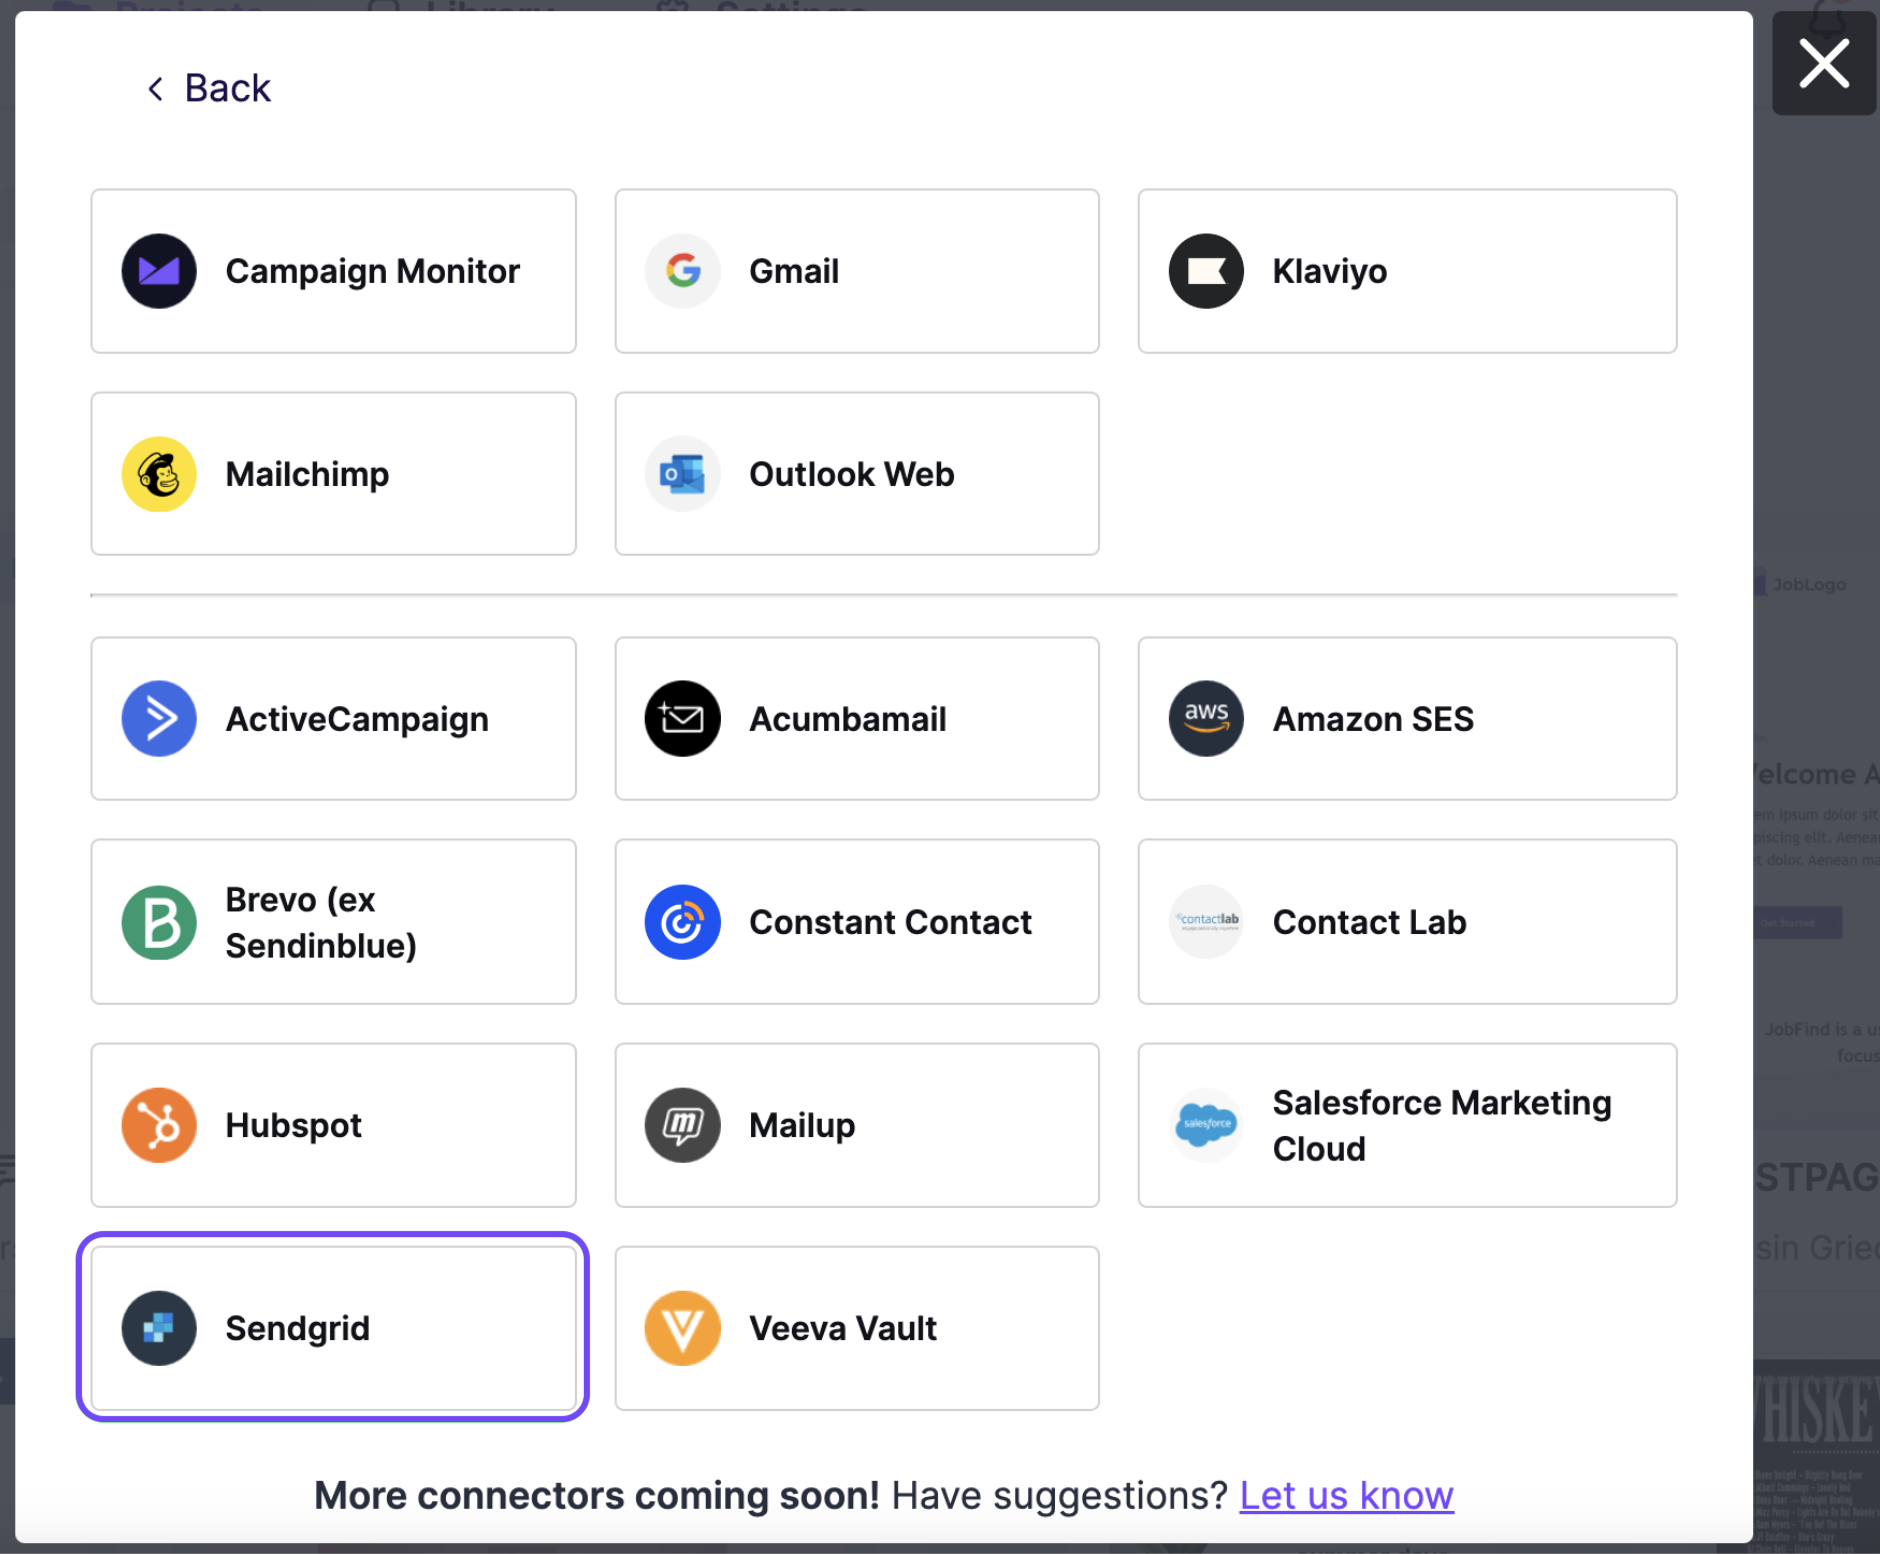Click the Sendgrid logo icon
This screenshot has width=1880, height=1554.
pyautogui.click(x=159, y=1328)
